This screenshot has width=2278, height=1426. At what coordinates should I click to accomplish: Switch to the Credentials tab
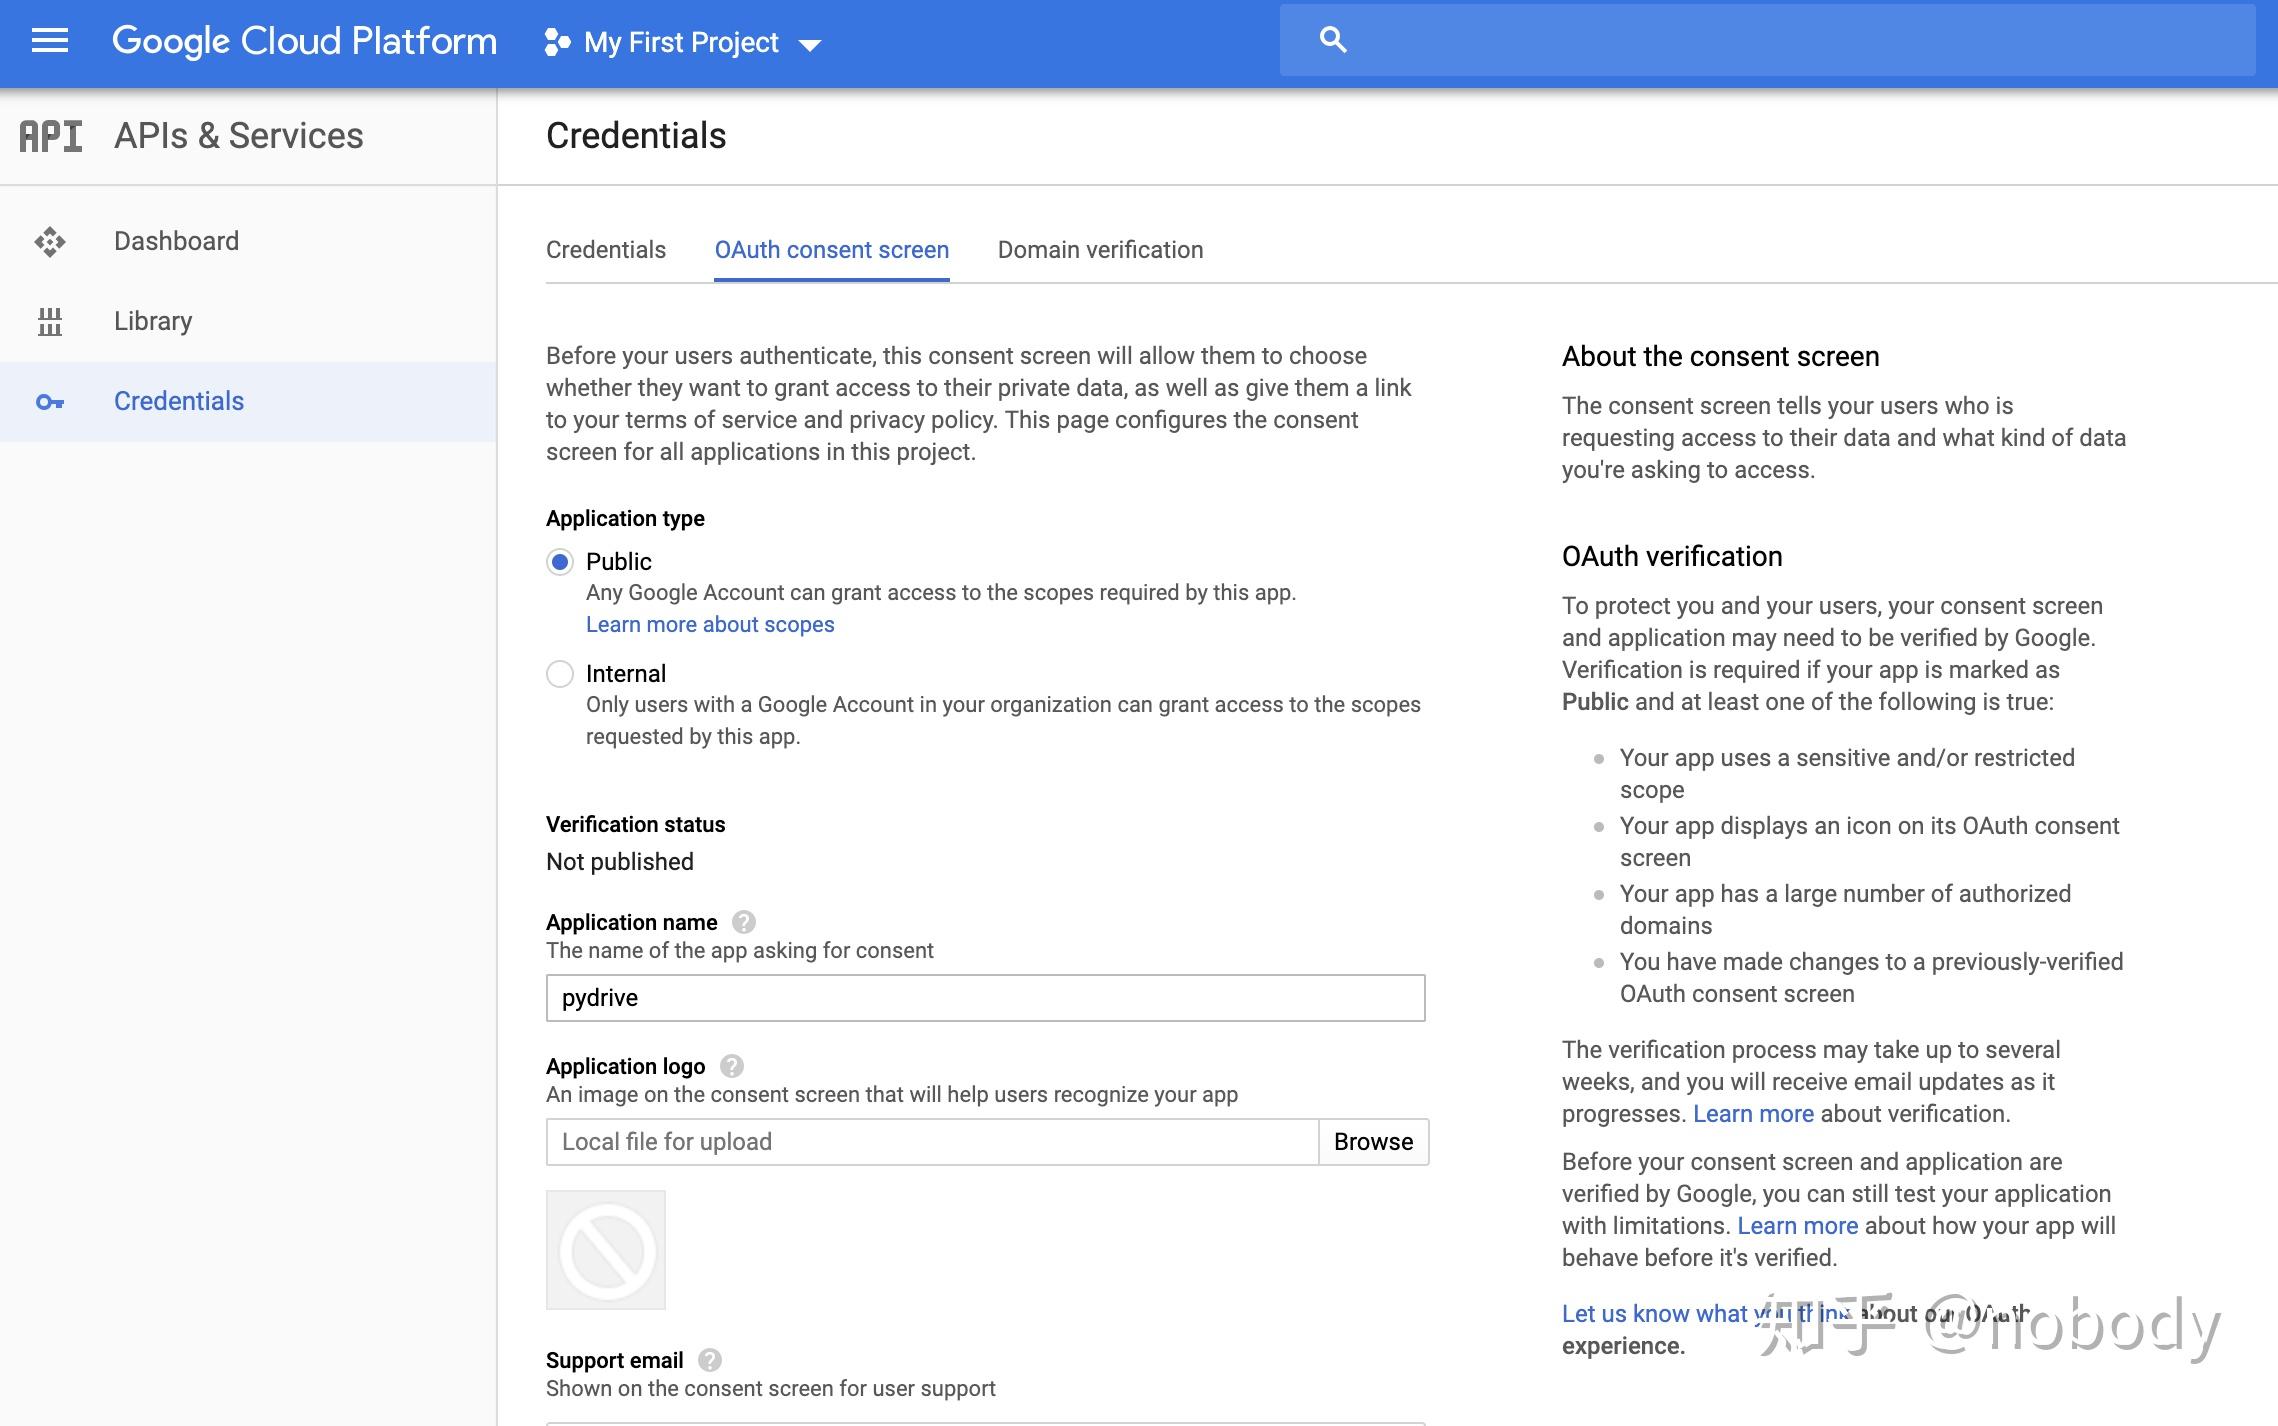pyautogui.click(x=605, y=250)
